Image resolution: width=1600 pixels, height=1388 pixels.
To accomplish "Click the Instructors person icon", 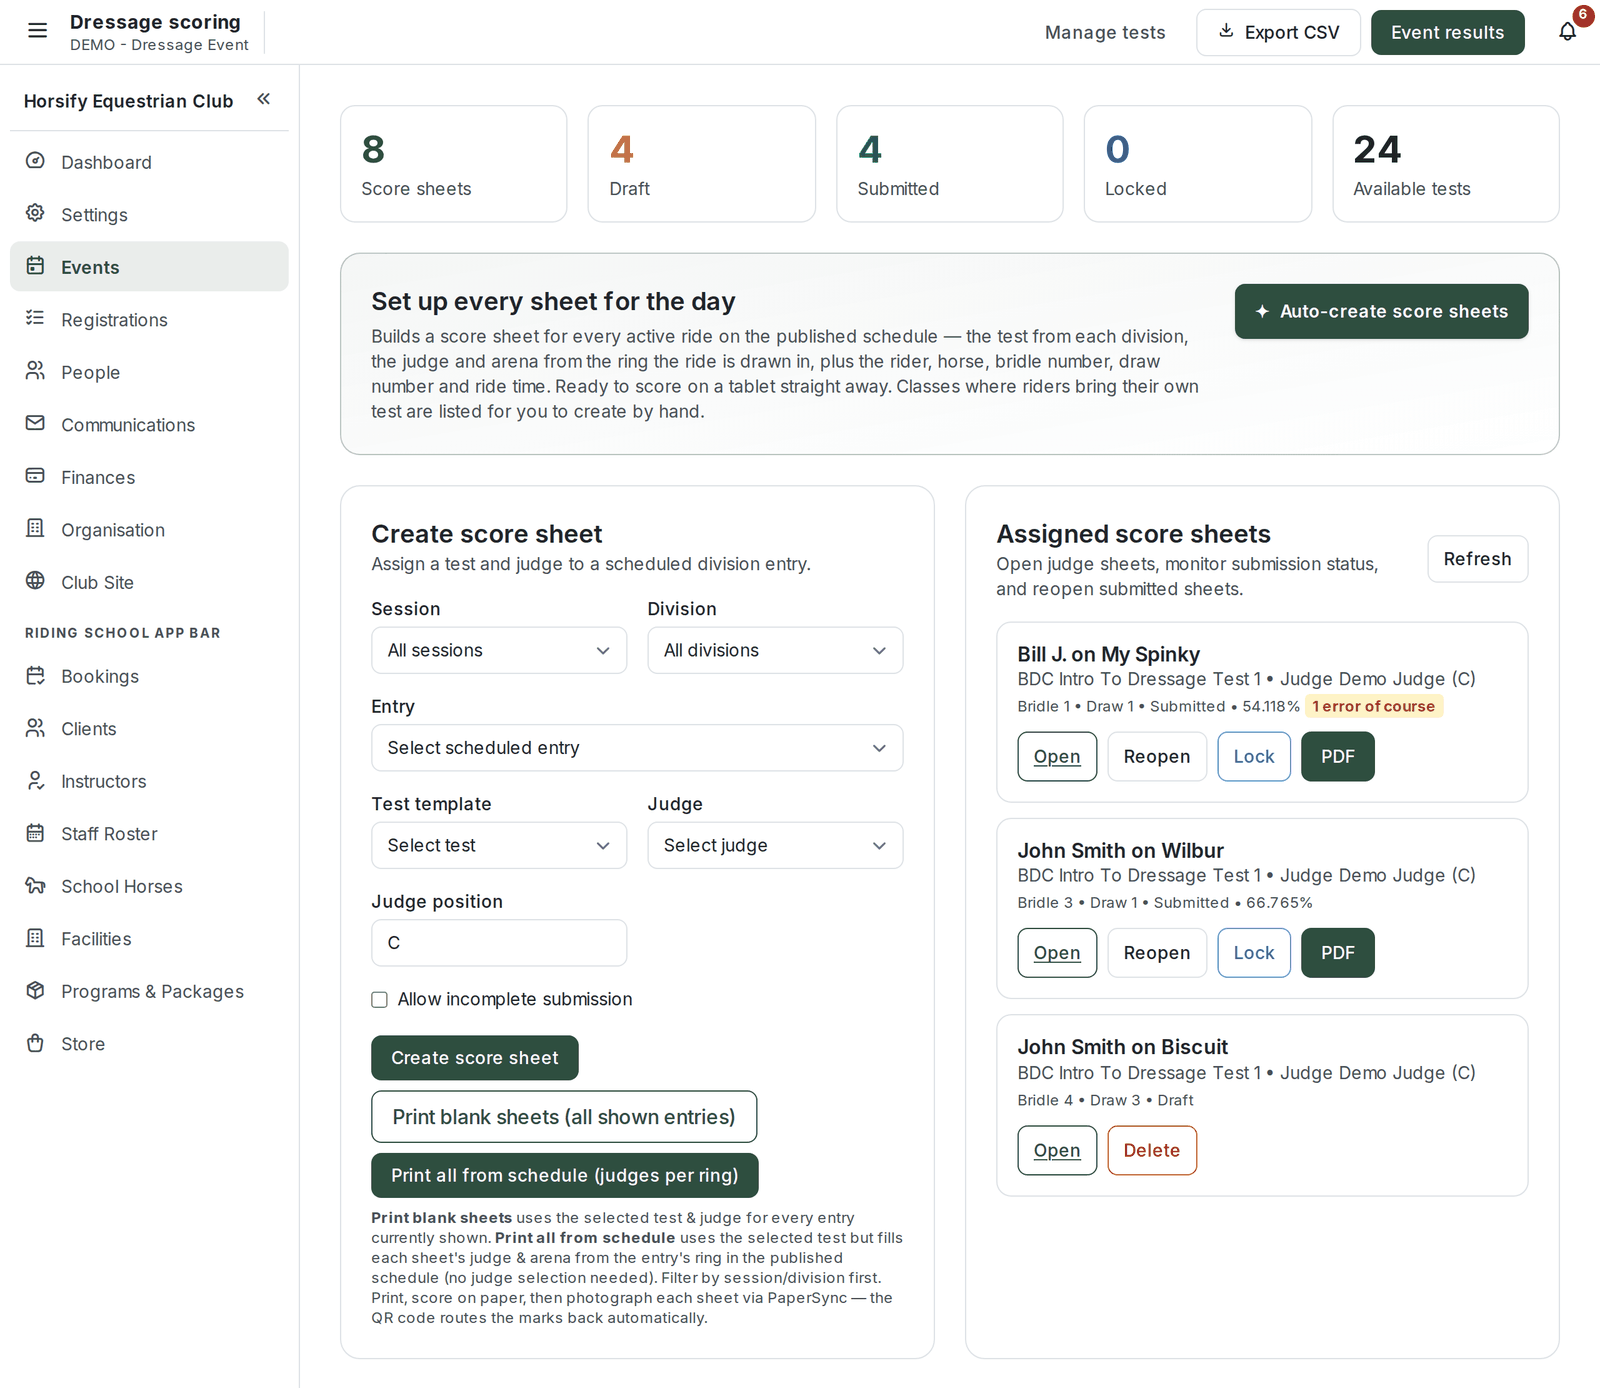I will pyautogui.click(x=35, y=780).
